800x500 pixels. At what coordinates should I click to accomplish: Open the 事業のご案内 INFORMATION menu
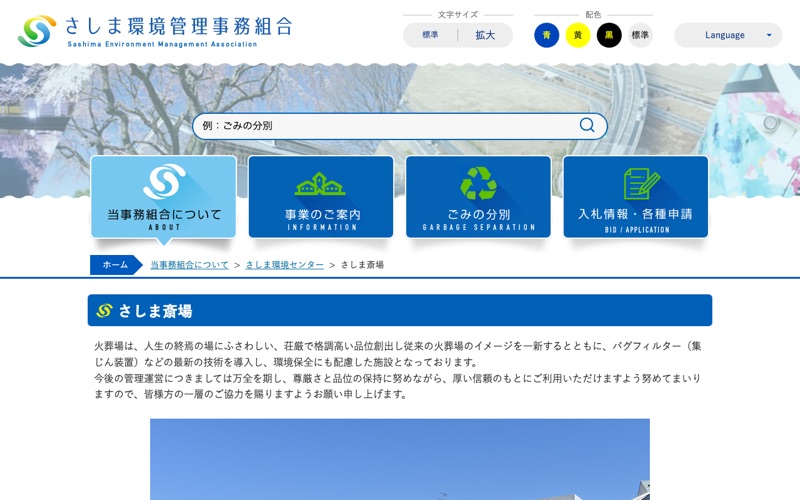pos(321,197)
